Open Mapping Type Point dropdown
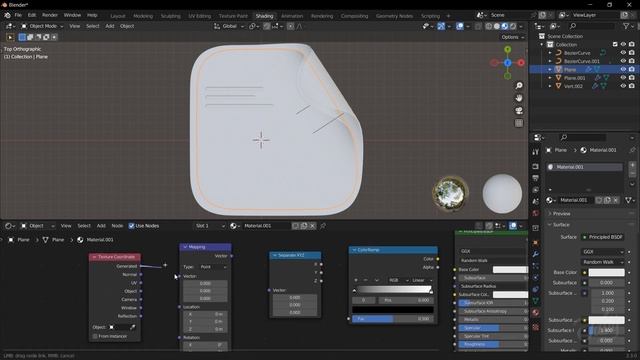The image size is (640, 360). [212, 267]
